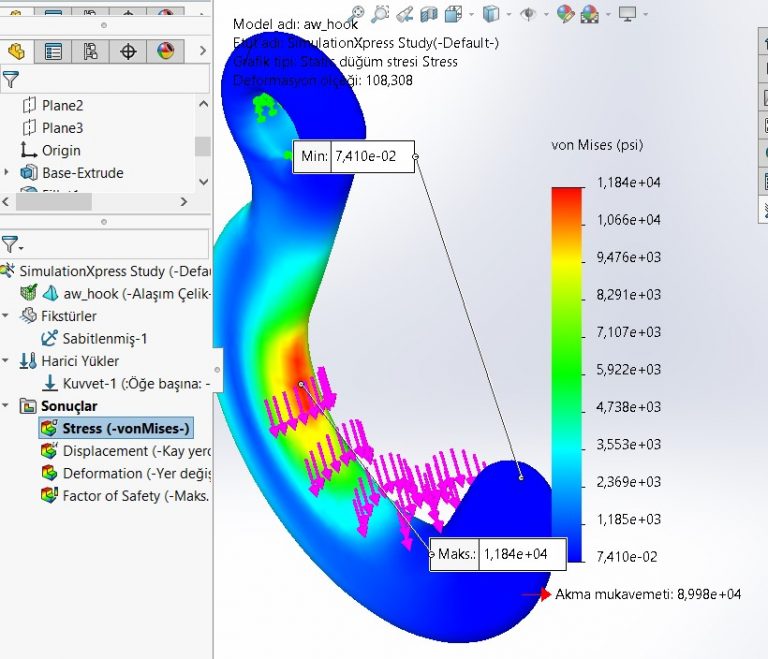The image size is (768, 659).
Task: Click the Section View icon in view toolbar
Action: click(429, 14)
